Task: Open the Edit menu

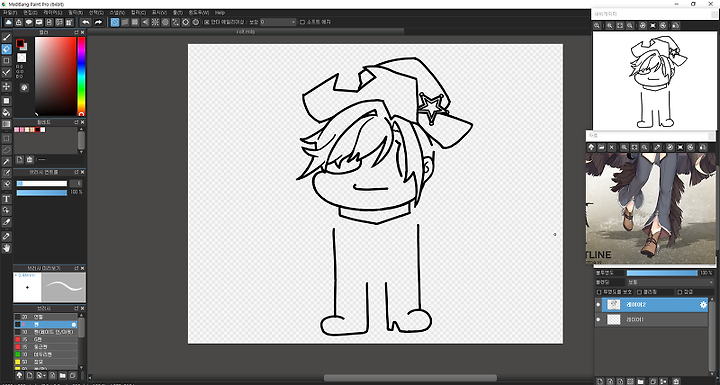Action: pos(30,12)
